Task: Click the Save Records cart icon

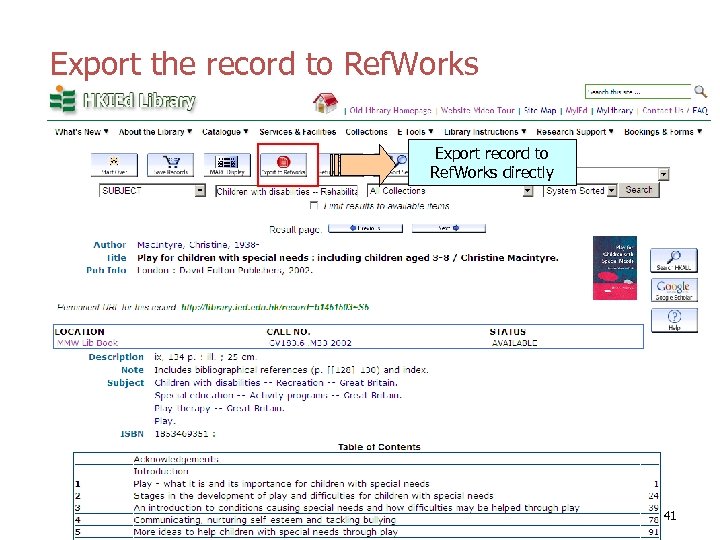Action: pyautogui.click(x=171, y=165)
